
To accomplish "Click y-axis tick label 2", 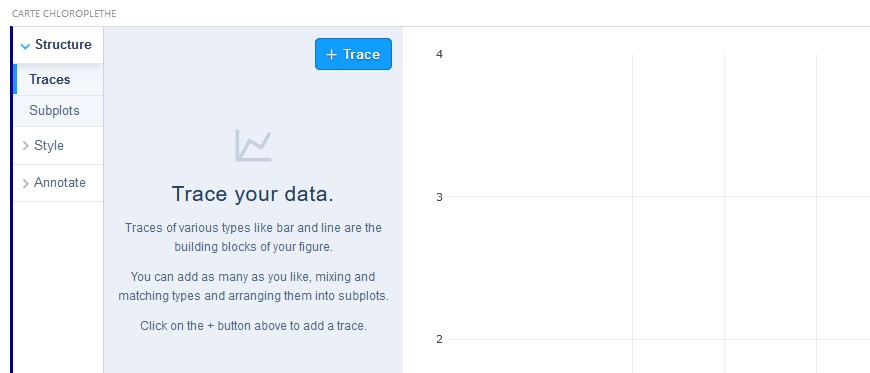I will pos(439,339).
